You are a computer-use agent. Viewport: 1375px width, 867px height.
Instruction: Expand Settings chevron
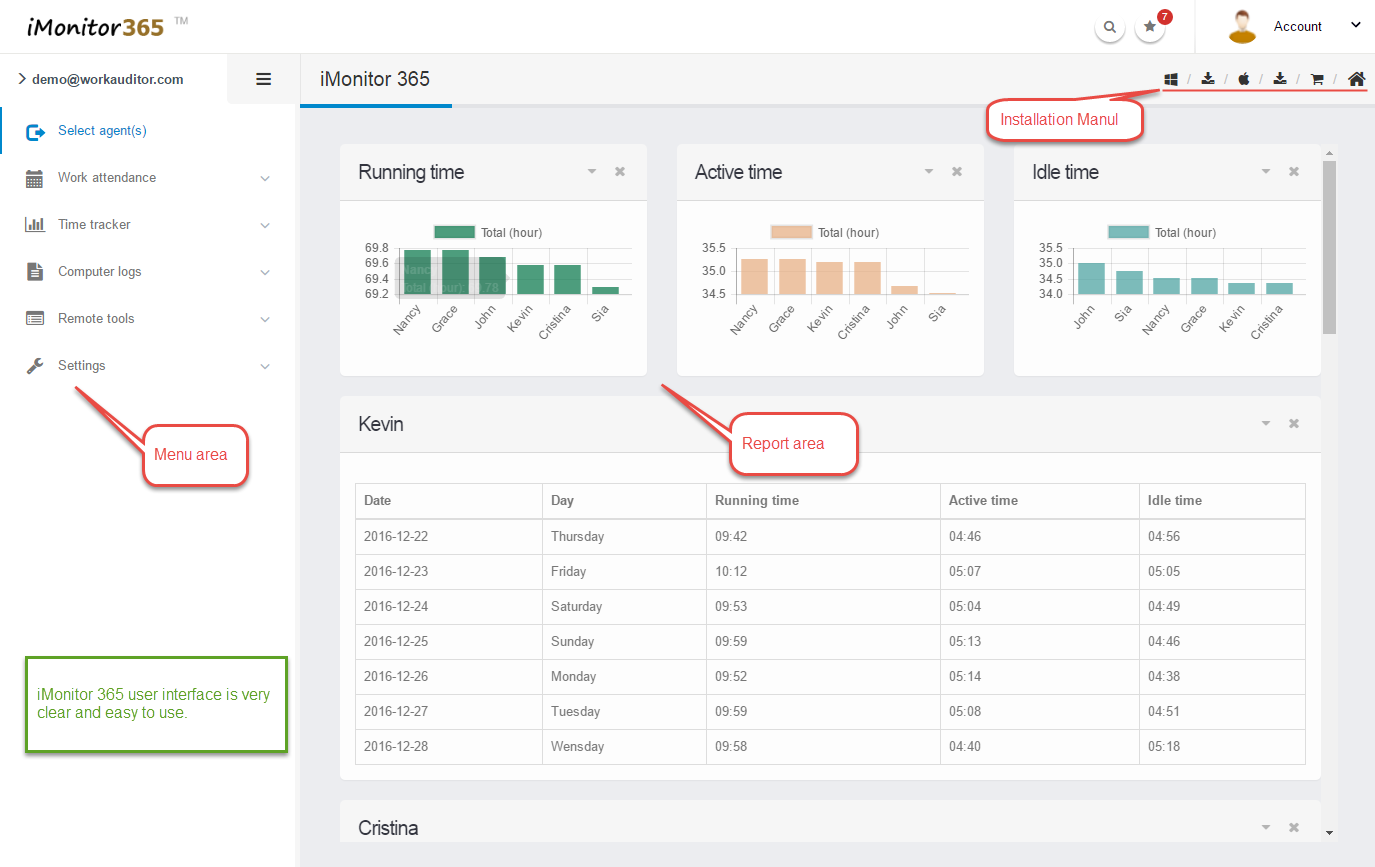tap(265, 367)
